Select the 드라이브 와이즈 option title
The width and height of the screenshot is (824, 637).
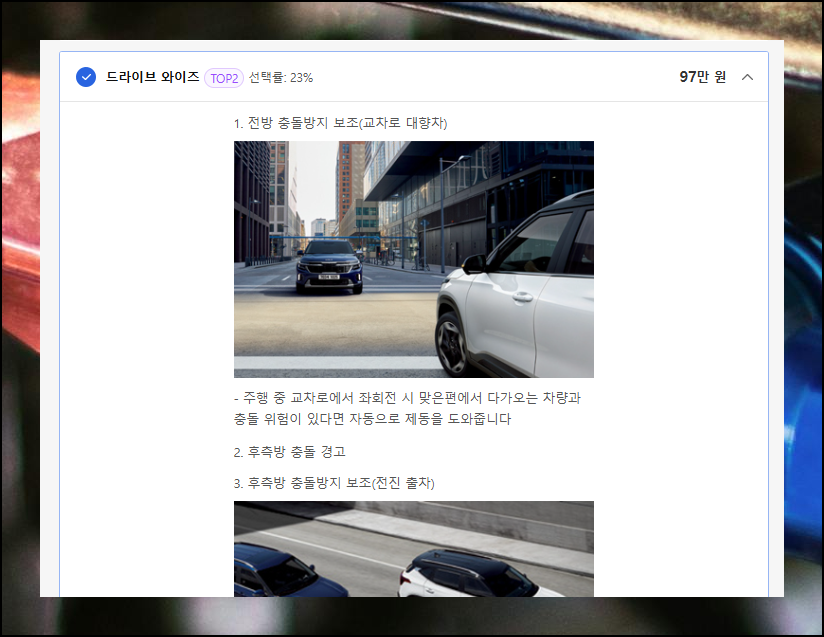(x=152, y=77)
